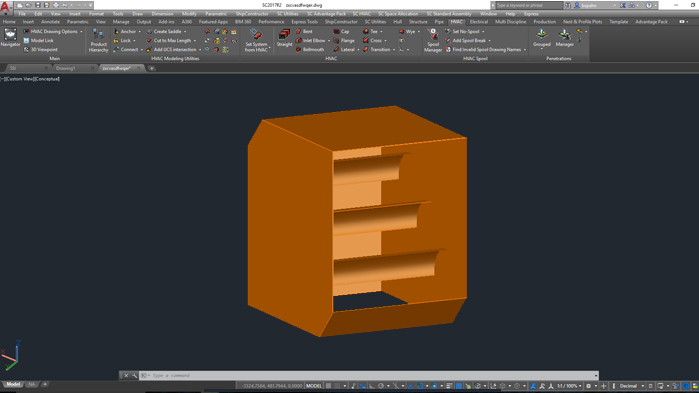Click Transition

pyautogui.click(x=377, y=49)
